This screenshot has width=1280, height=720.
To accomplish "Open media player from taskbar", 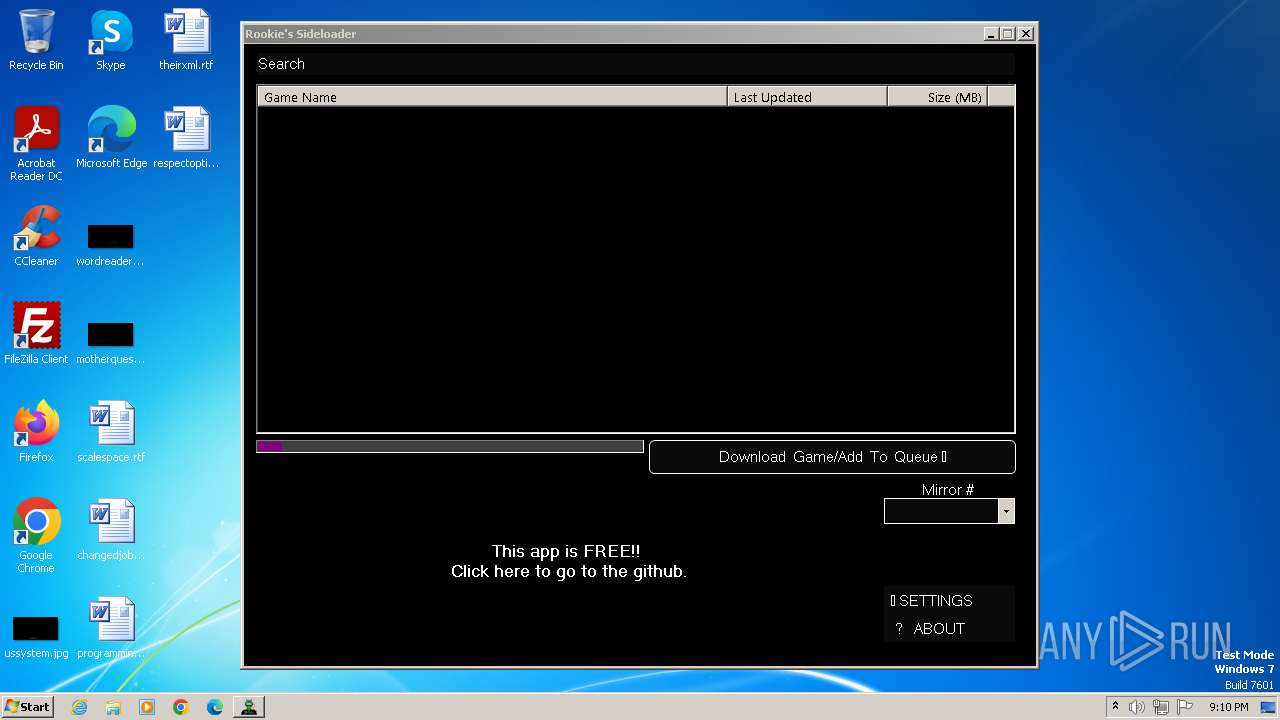I will 147,707.
